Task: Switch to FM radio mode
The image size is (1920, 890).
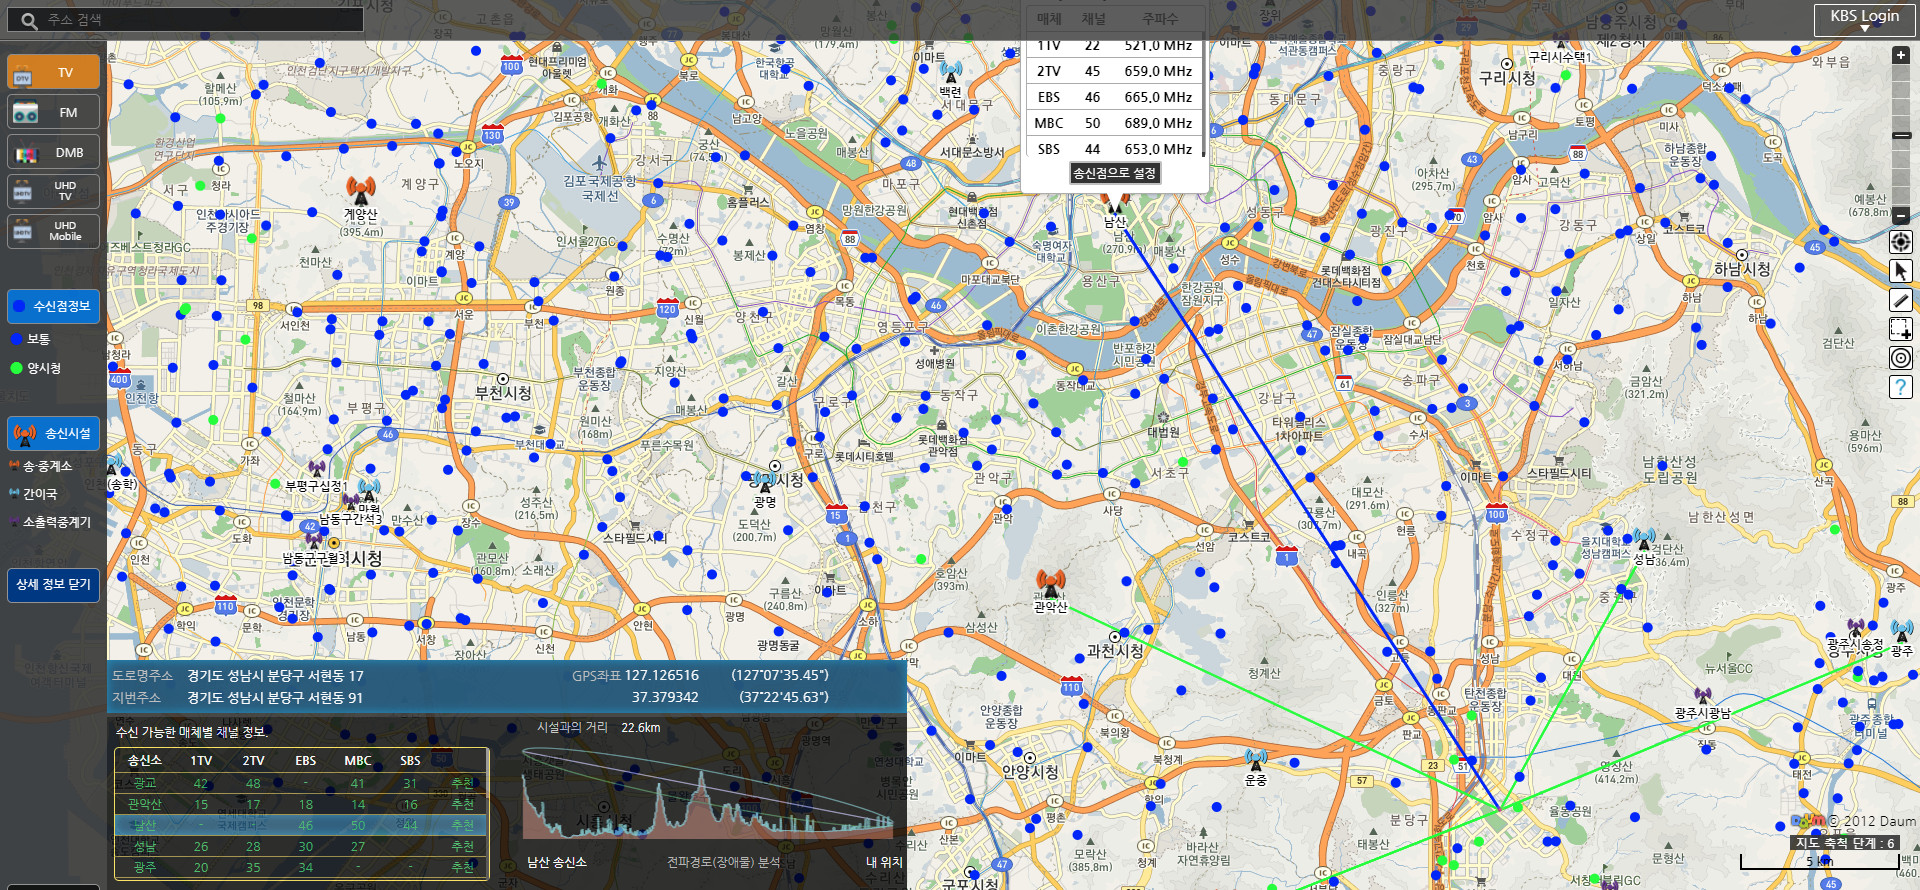Action: click(x=53, y=112)
